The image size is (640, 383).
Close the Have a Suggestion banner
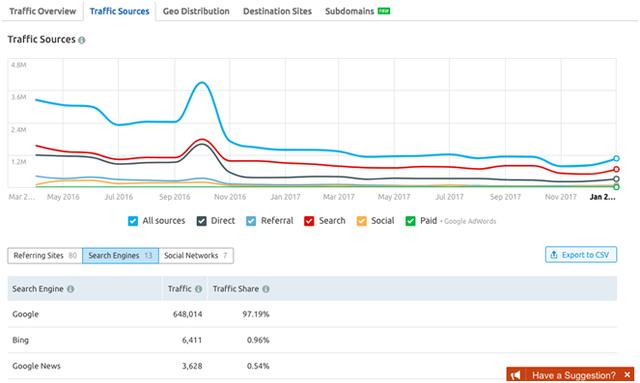[627, 374]
